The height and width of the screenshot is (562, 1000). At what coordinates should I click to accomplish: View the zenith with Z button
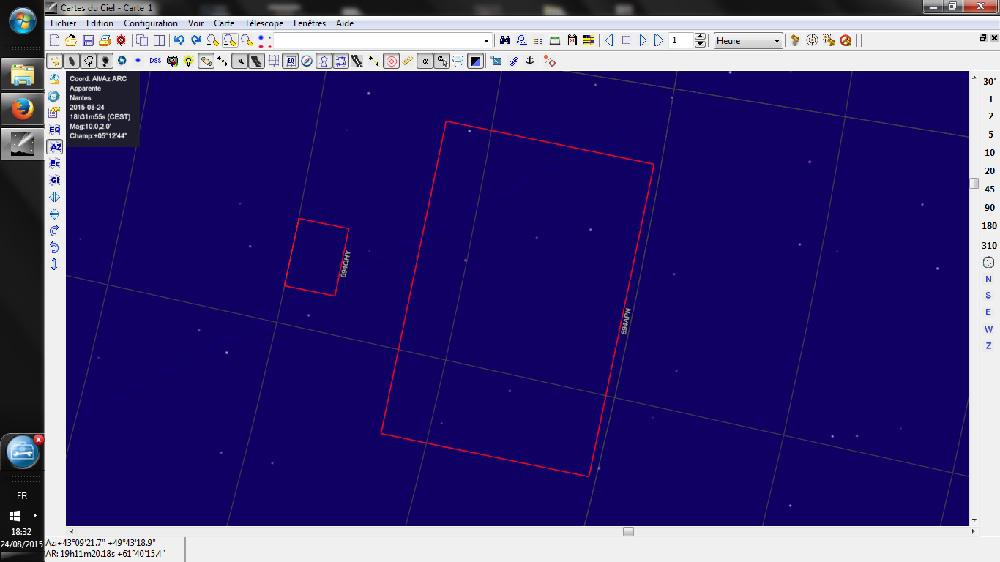(989, 346)
